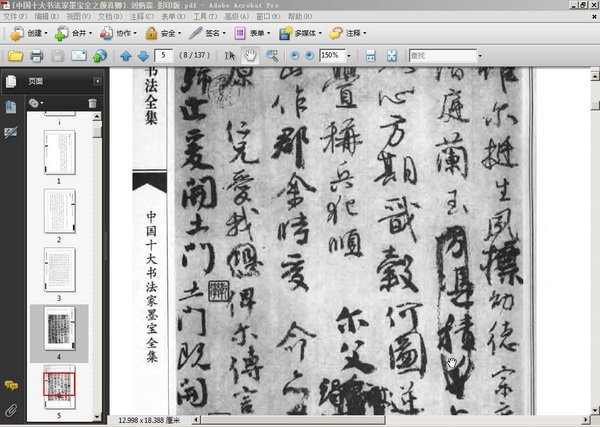Open the 文件 (File) menu

coord(15,17)
